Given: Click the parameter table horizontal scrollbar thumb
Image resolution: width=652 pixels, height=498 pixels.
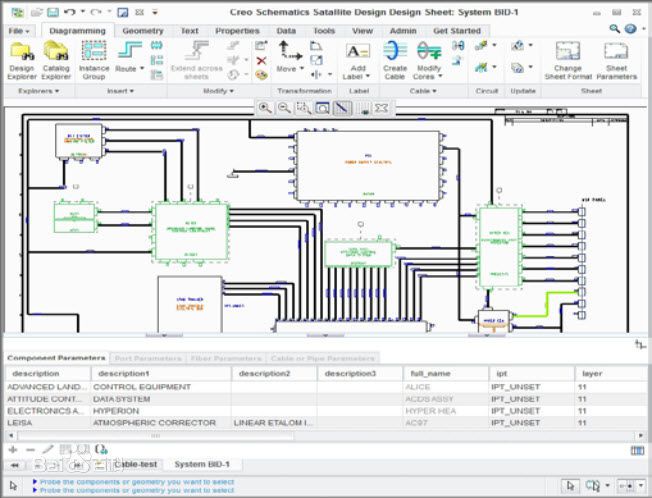Looking at the screenshot, I should click(156, 436).
